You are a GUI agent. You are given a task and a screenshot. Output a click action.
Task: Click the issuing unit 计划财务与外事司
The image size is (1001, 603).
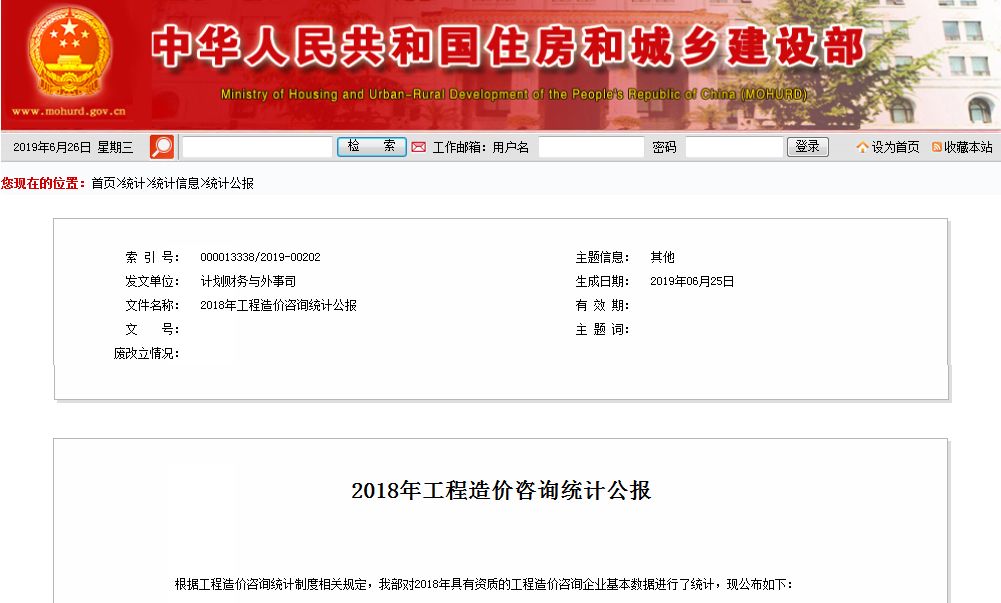point(248,281)
